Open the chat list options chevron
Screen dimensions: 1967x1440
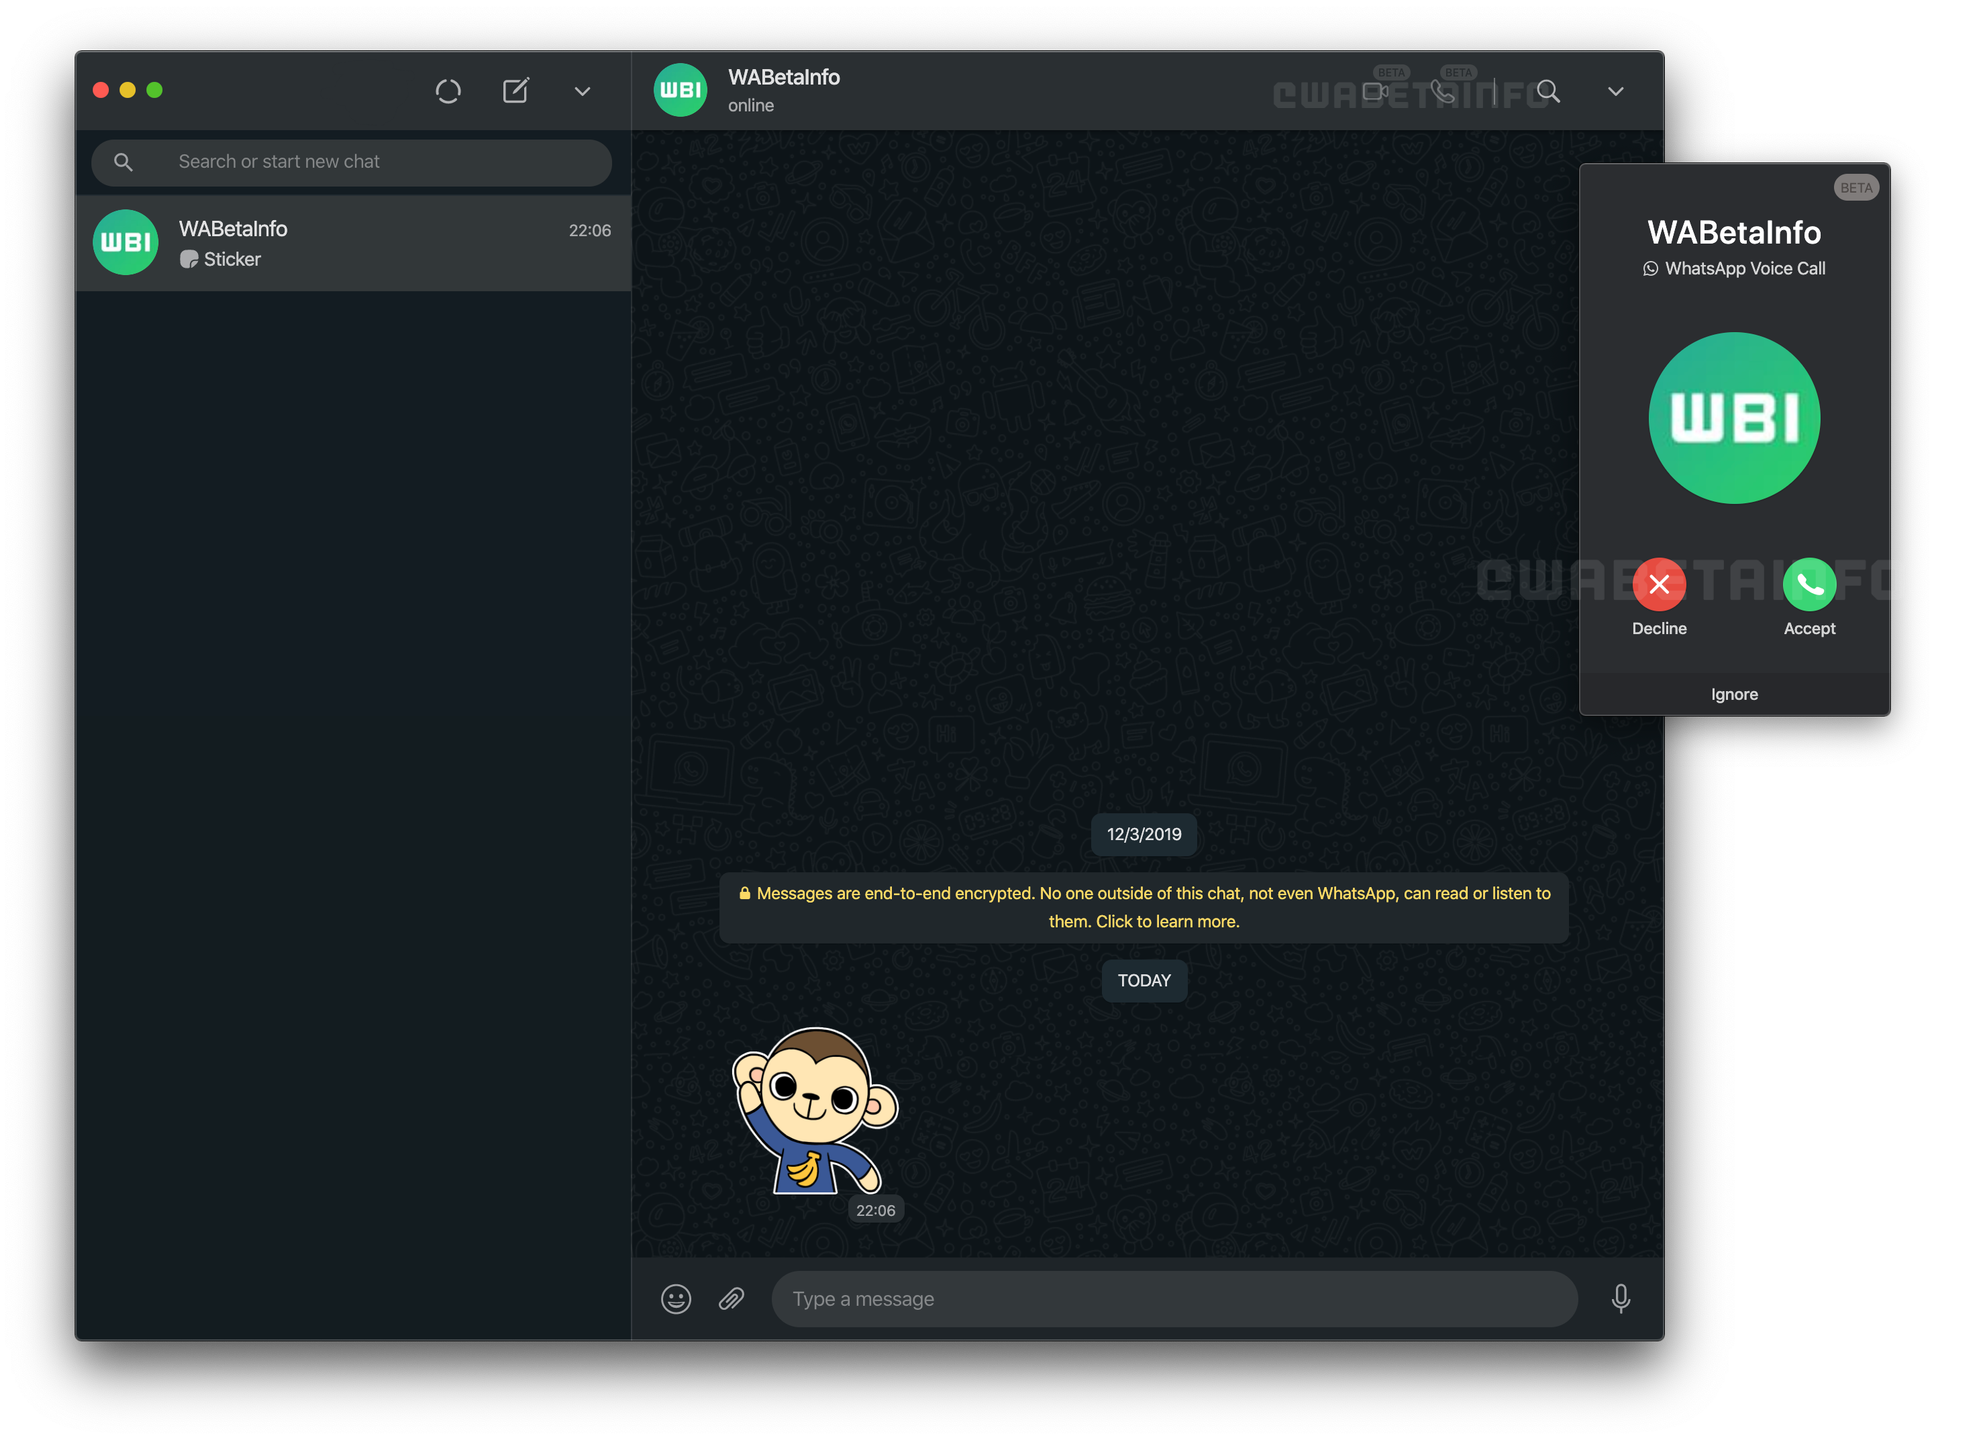point(581,91)
